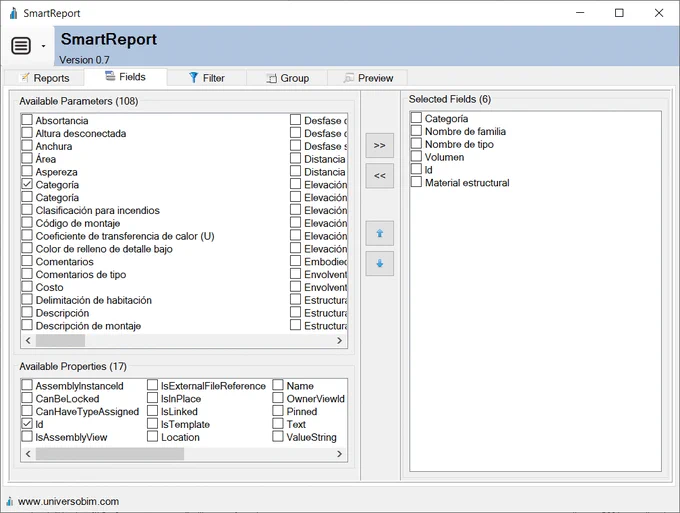
Task: Check the Comentarios parameter
Action: coord(27,261)
